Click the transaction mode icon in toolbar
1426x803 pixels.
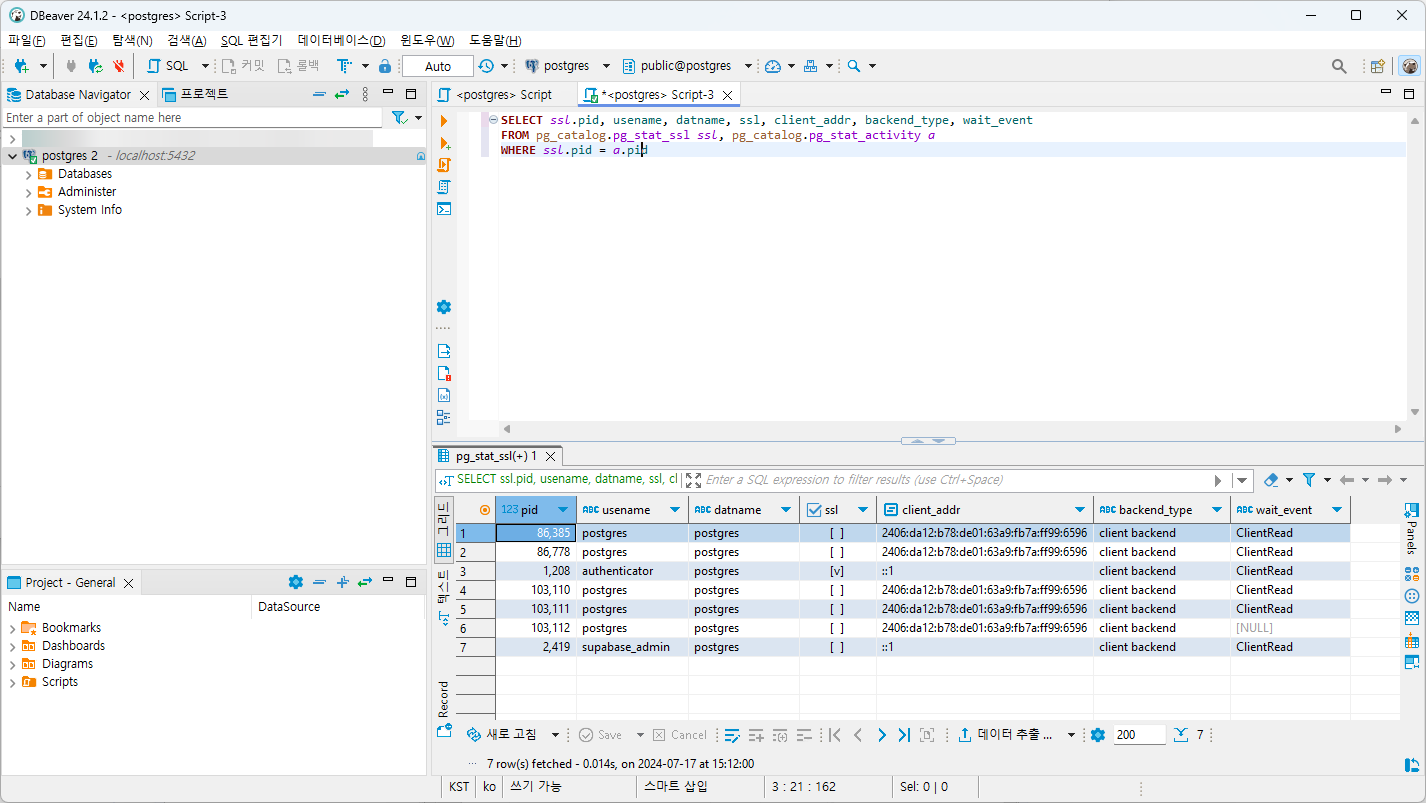tap(344, 66)
